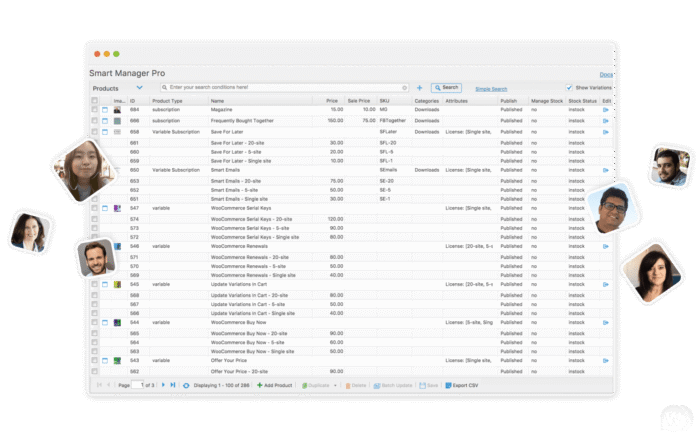Select the checkbox for WooCommerce Buy Now

pyautogui.click(x=94, y=322)
